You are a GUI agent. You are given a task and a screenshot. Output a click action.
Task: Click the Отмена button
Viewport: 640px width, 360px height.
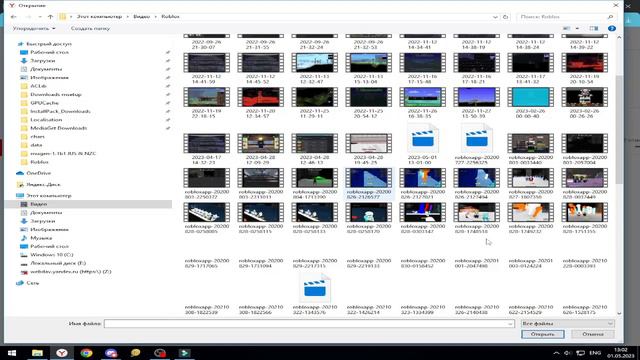click(x=593, y=334)
